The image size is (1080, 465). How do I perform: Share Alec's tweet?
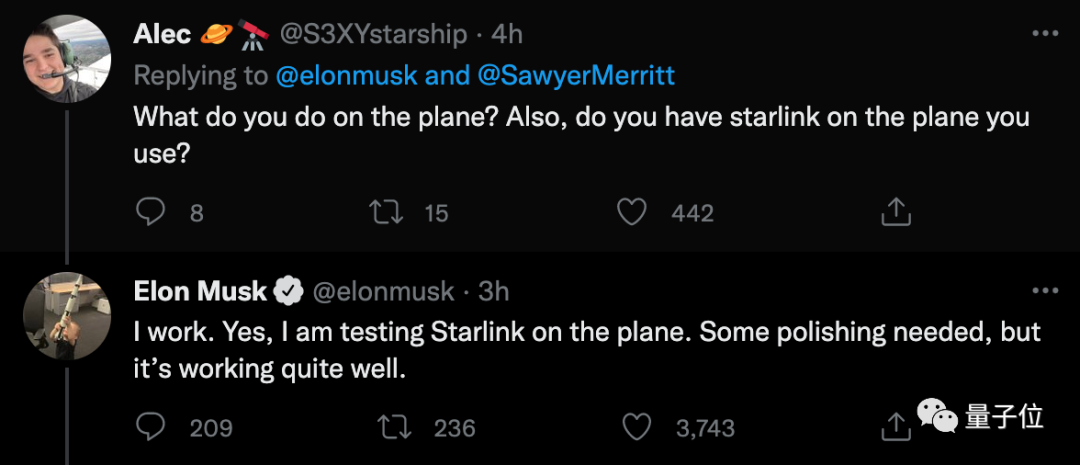[x=894, y=212]
